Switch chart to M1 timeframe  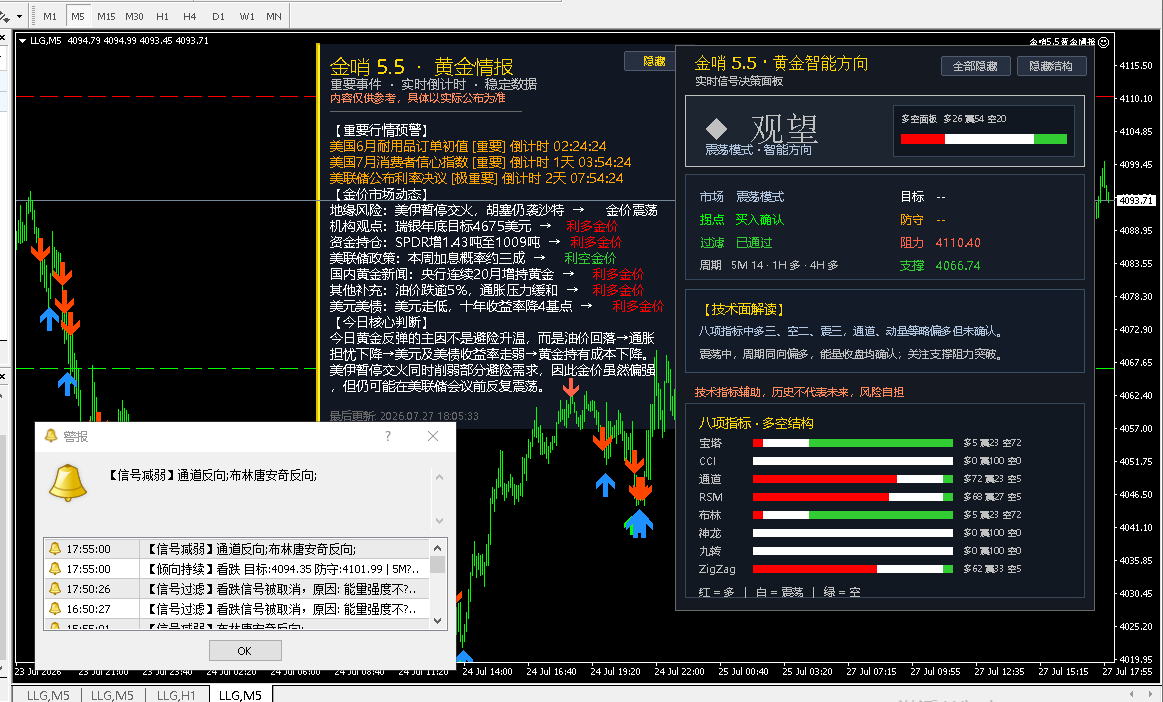[x=50, y=16]
